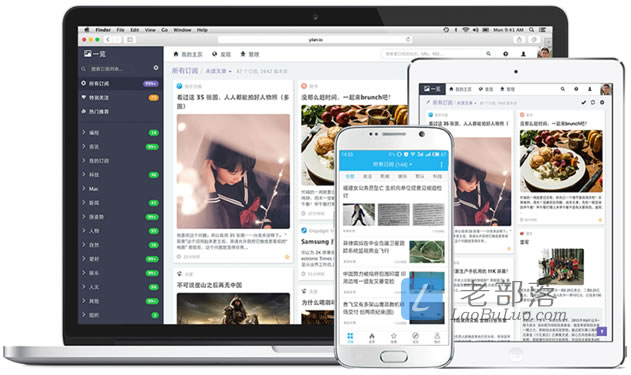631x375 pixels.
Task: Click the Safari back arrow on the laptop
Action: pyautogui.click(x=108, y=39)
